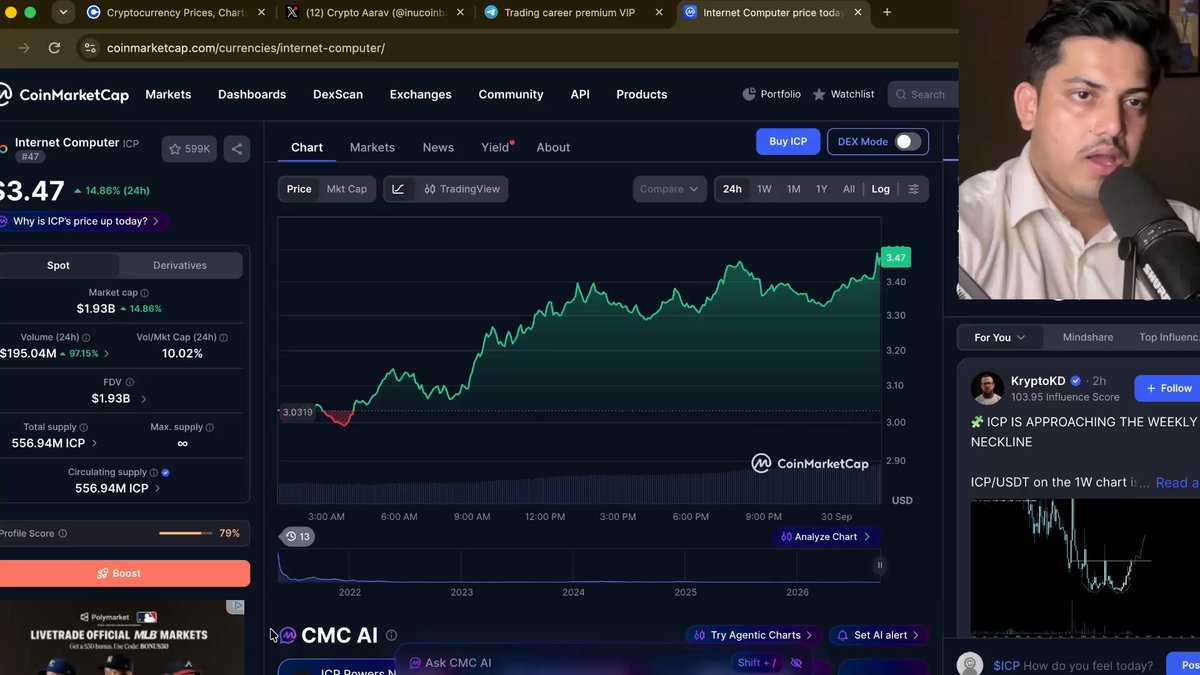
Task: Set chart range to 1Y
Action: coord(821,189)
